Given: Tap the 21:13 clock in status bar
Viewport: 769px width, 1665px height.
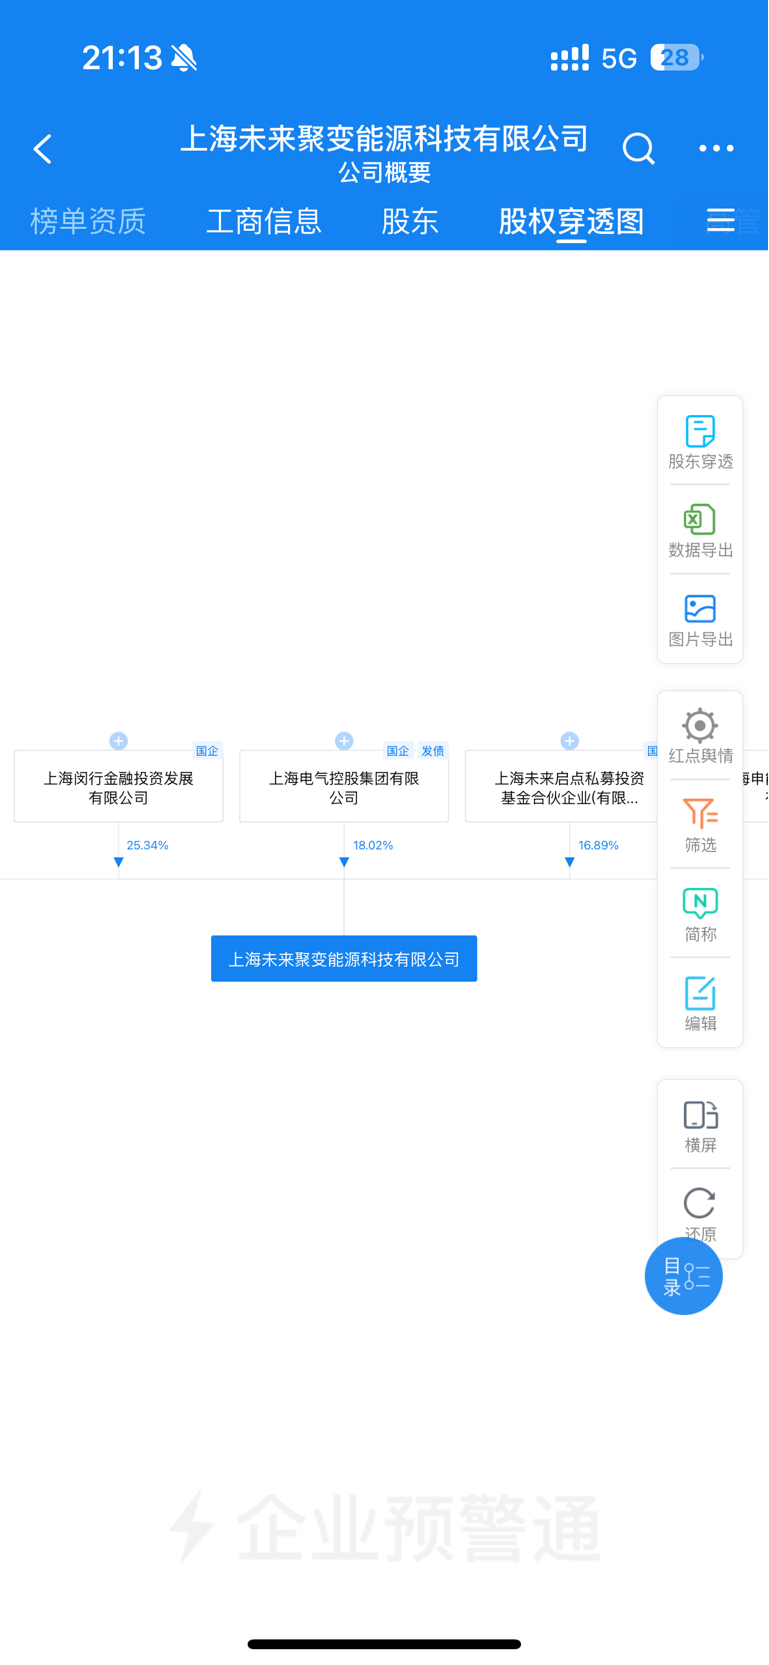Looking at the screenshot, I should coord(122,58).
